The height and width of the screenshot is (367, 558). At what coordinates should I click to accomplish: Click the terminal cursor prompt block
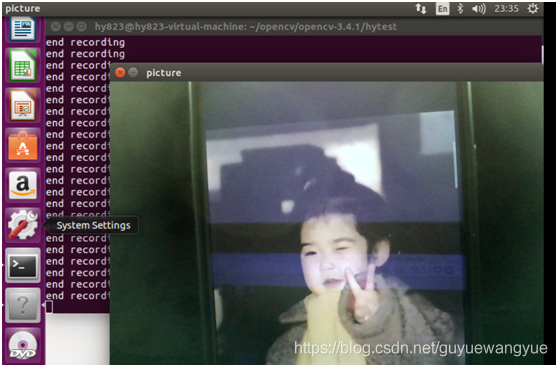pos(49,307)
